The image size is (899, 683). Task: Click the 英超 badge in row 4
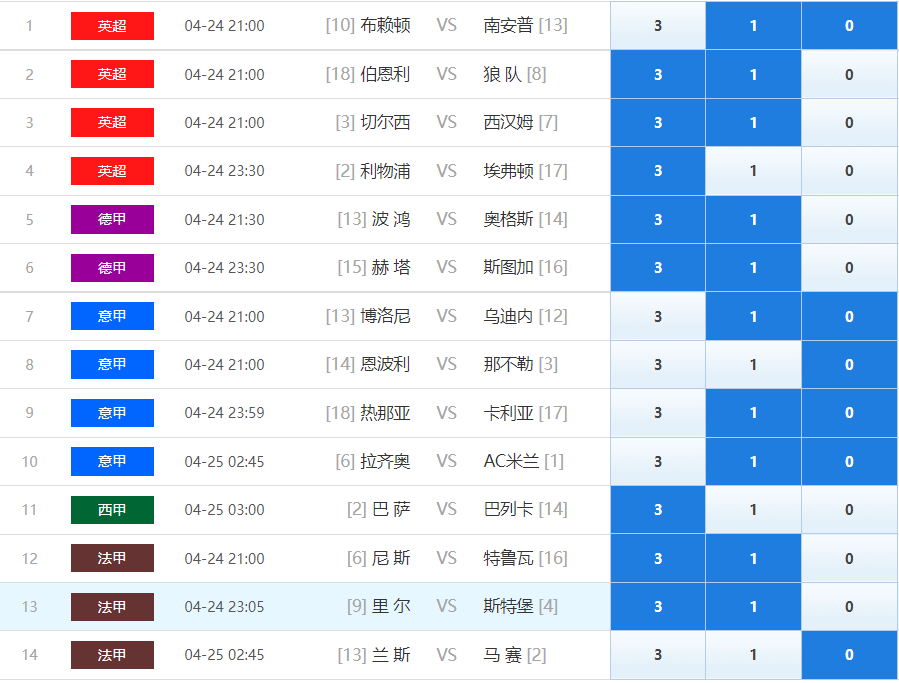point(112,171)
